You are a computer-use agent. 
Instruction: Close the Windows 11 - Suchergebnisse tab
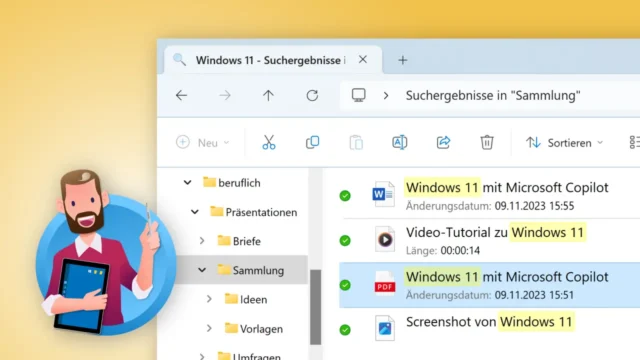click(x=362, y=60)
